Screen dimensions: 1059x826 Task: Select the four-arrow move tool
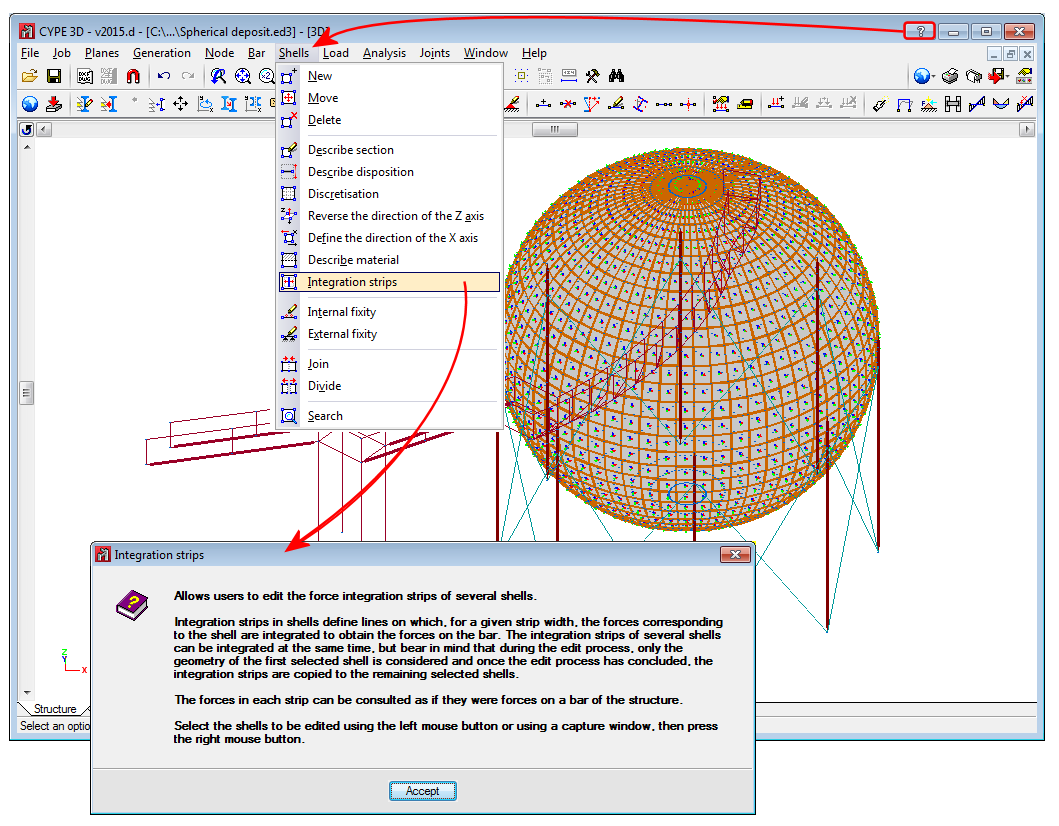point(180,103)
